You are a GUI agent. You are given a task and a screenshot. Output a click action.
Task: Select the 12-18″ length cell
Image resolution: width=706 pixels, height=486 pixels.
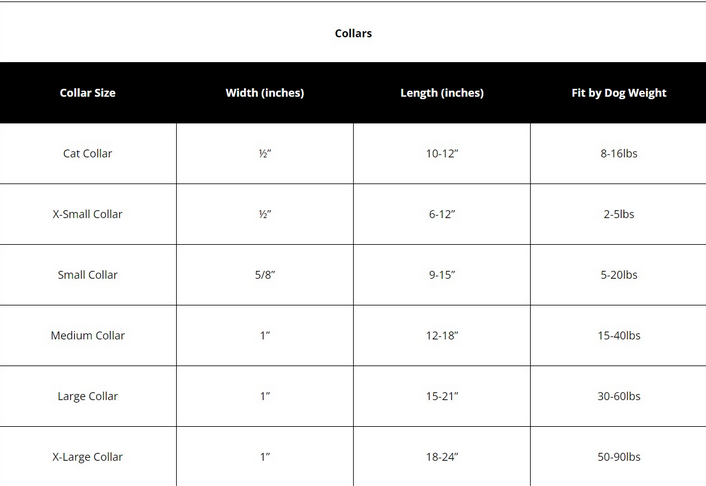pos(442,336)
